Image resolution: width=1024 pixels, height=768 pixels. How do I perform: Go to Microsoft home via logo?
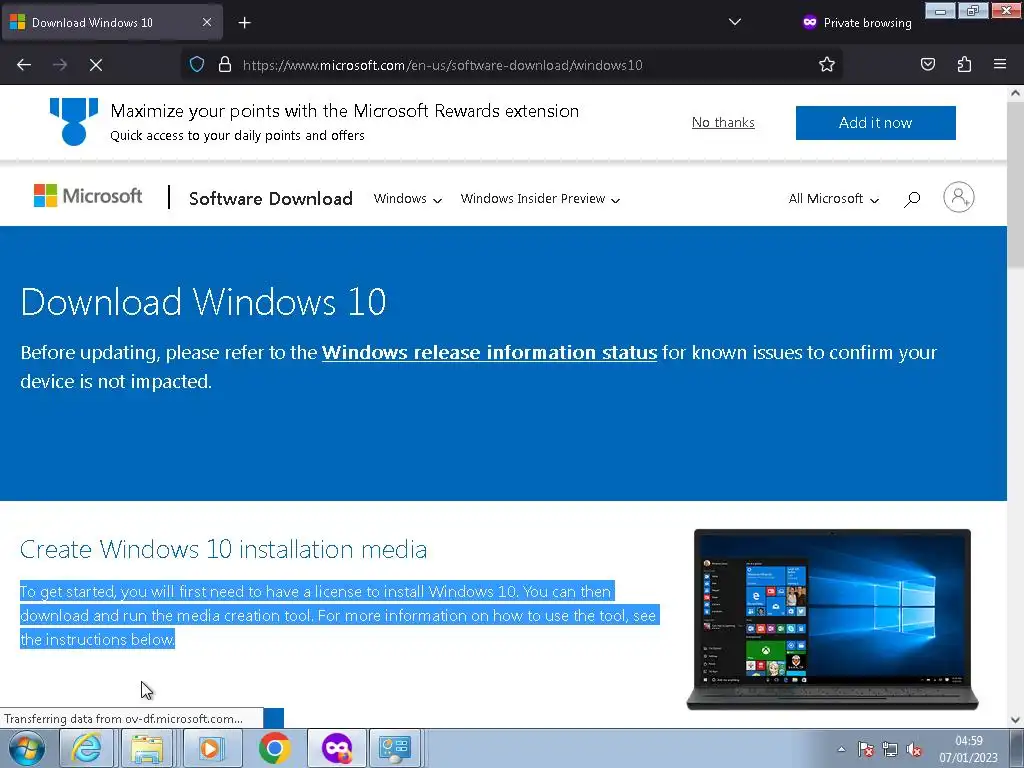(x=88, y=196)
